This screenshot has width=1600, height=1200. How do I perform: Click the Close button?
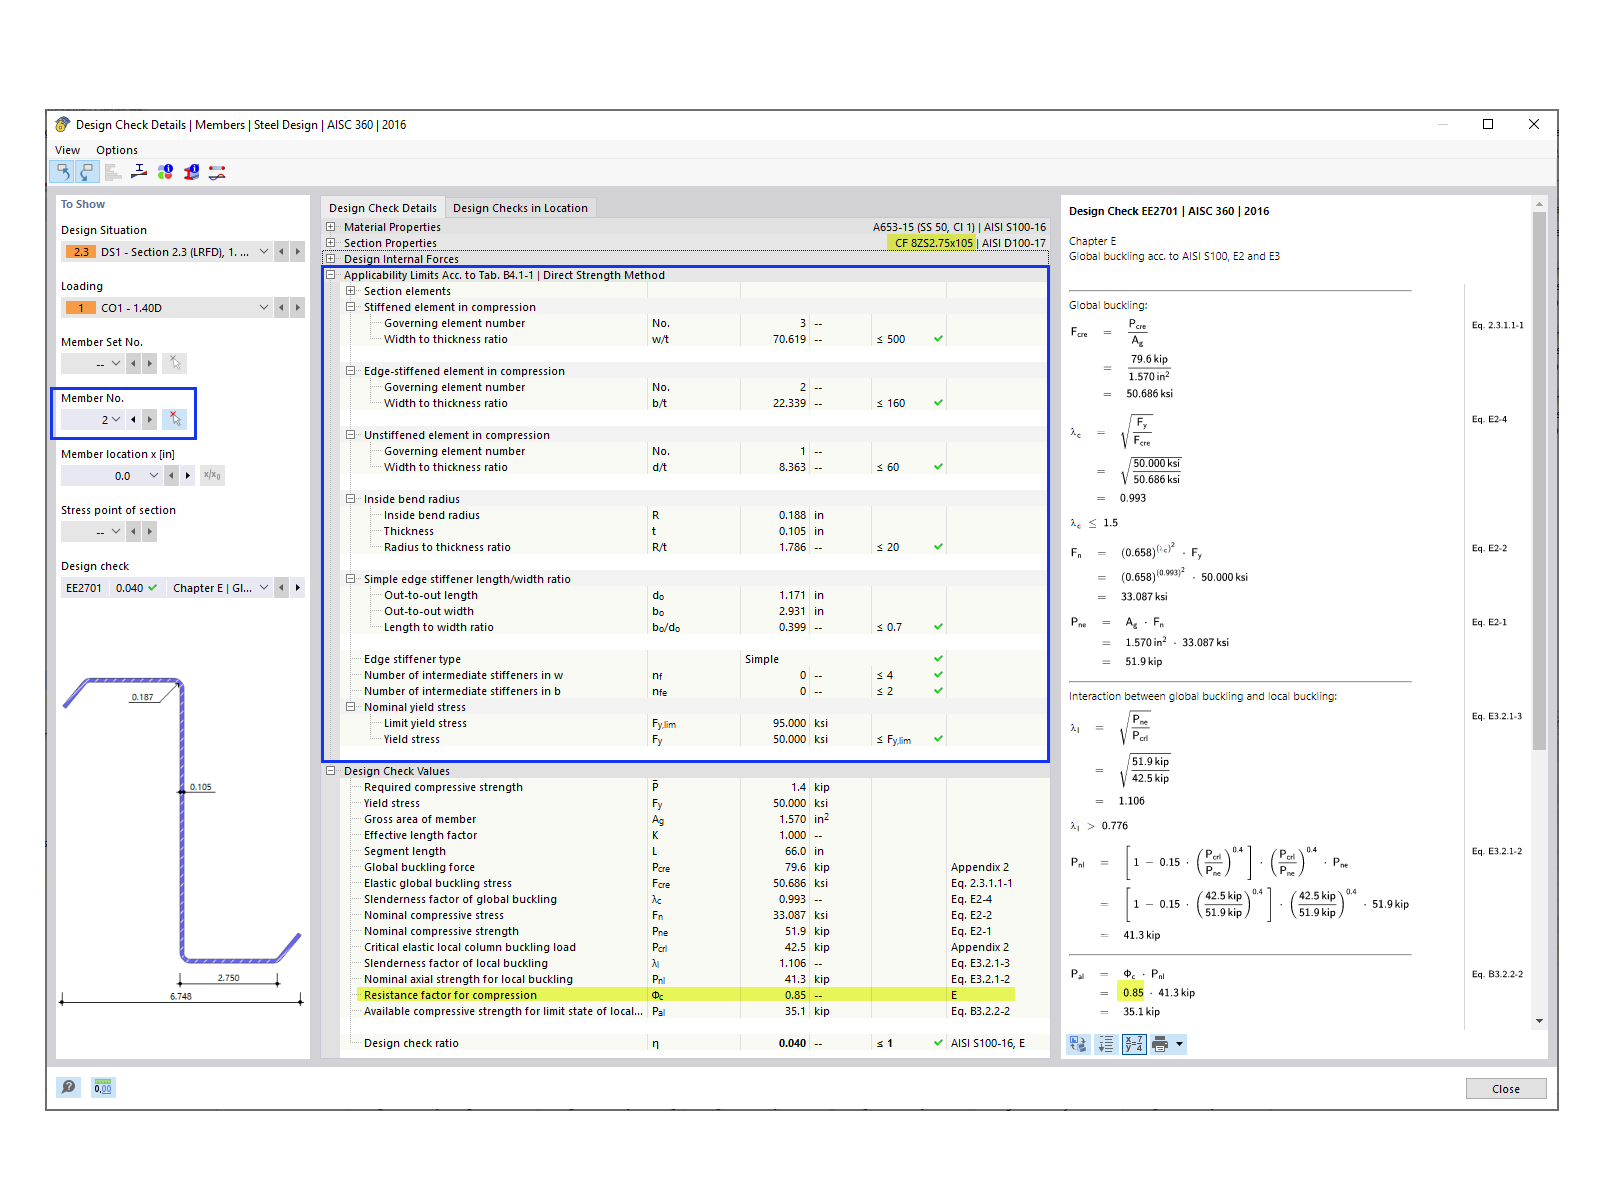pyautogui.click(x=1506, y=1088)
